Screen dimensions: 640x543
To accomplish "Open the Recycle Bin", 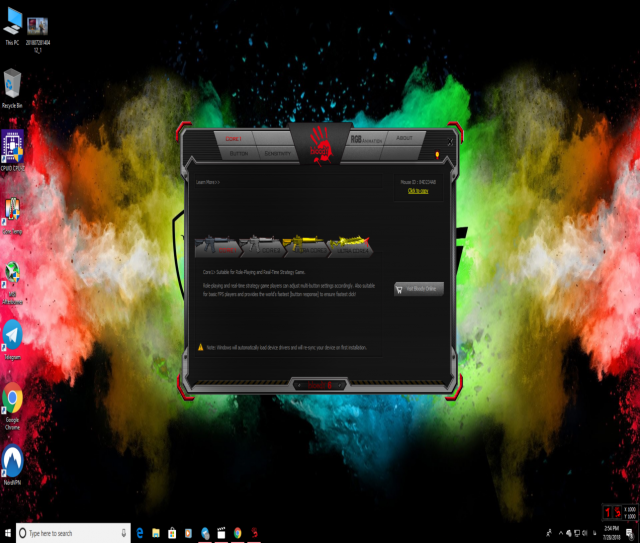I will 12,84.
